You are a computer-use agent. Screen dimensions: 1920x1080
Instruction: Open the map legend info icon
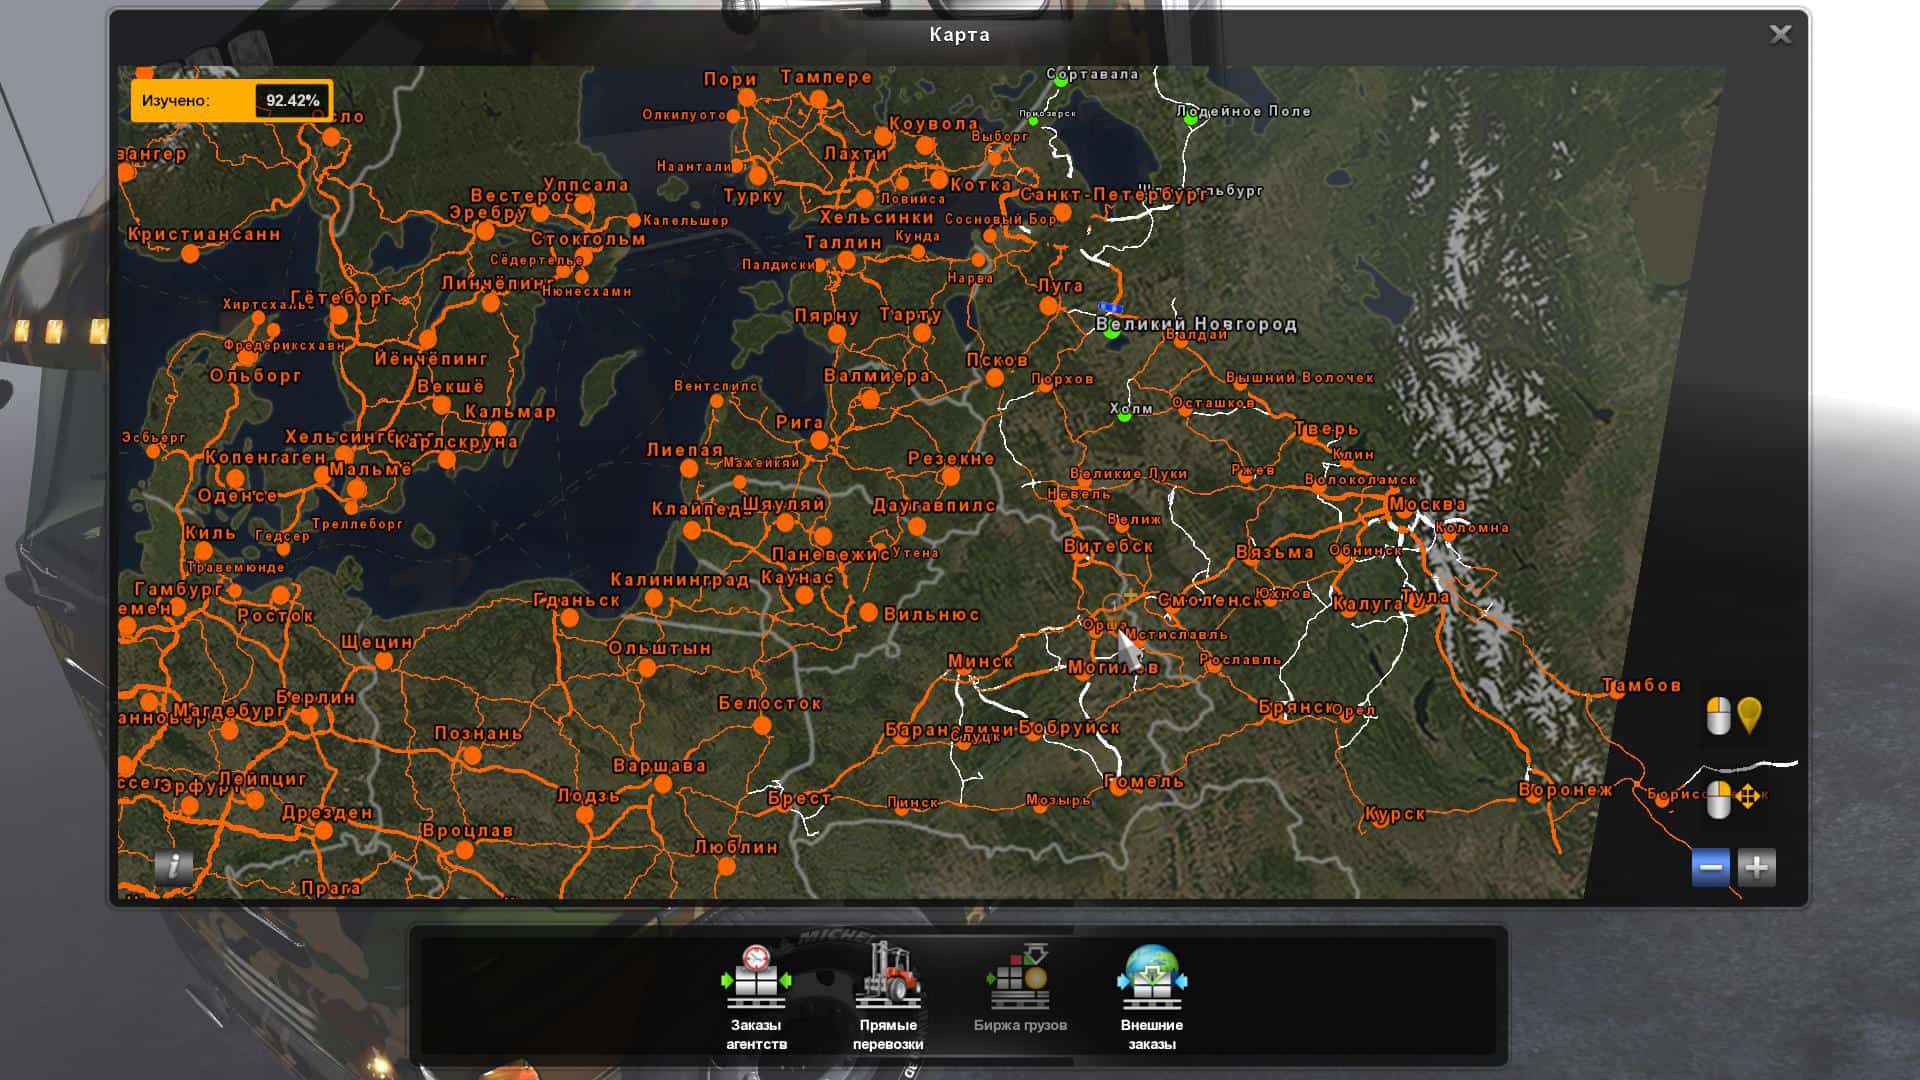tap(173, 866)
